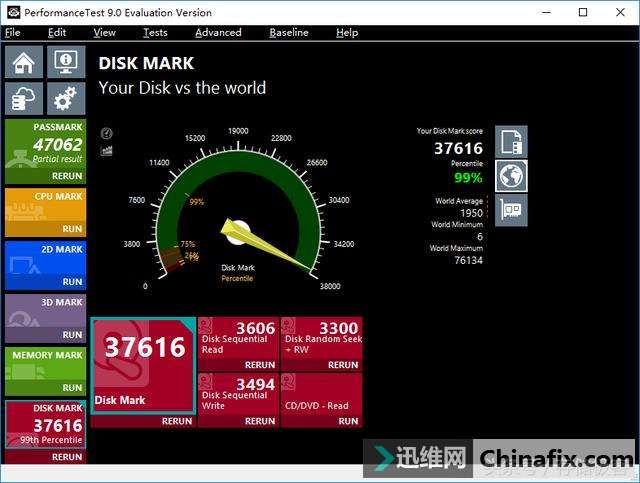Click the Disk Random Seek 3300 tile
Screen dimensions: 640x483
click(x=322, y=344)
